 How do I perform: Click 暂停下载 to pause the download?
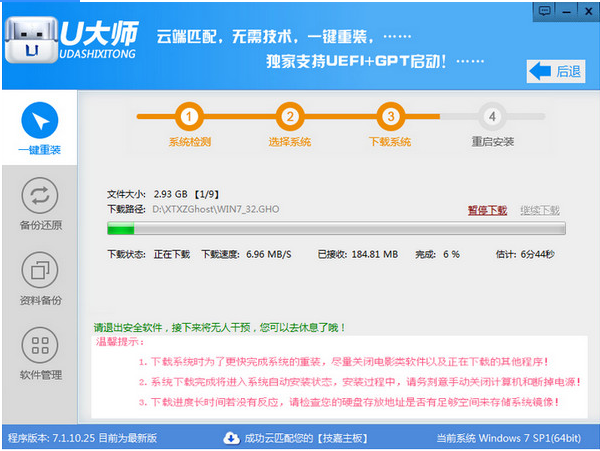pyautogui.click(x=487, y=210)
